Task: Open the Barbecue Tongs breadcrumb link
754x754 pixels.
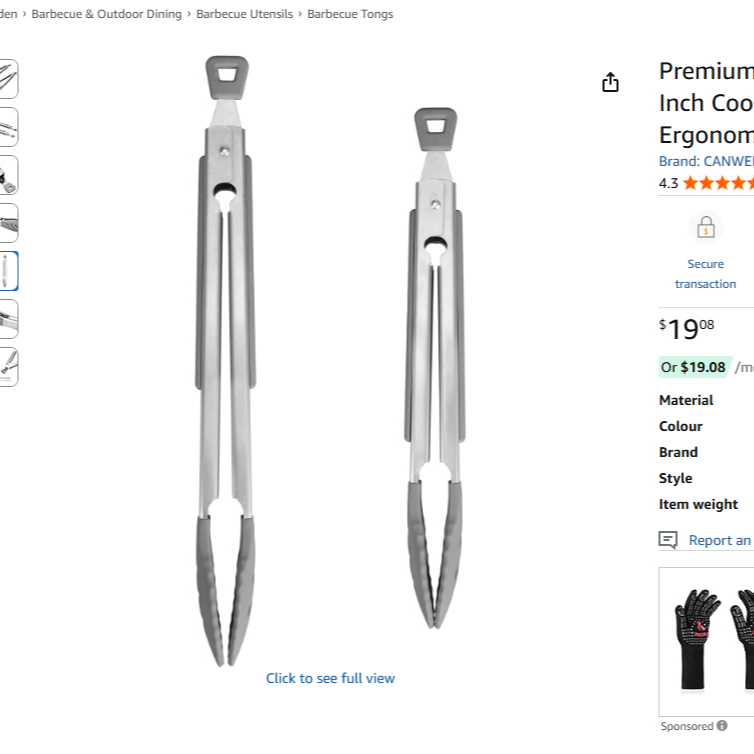Action: pyautogui.click(x=350, y=14)
